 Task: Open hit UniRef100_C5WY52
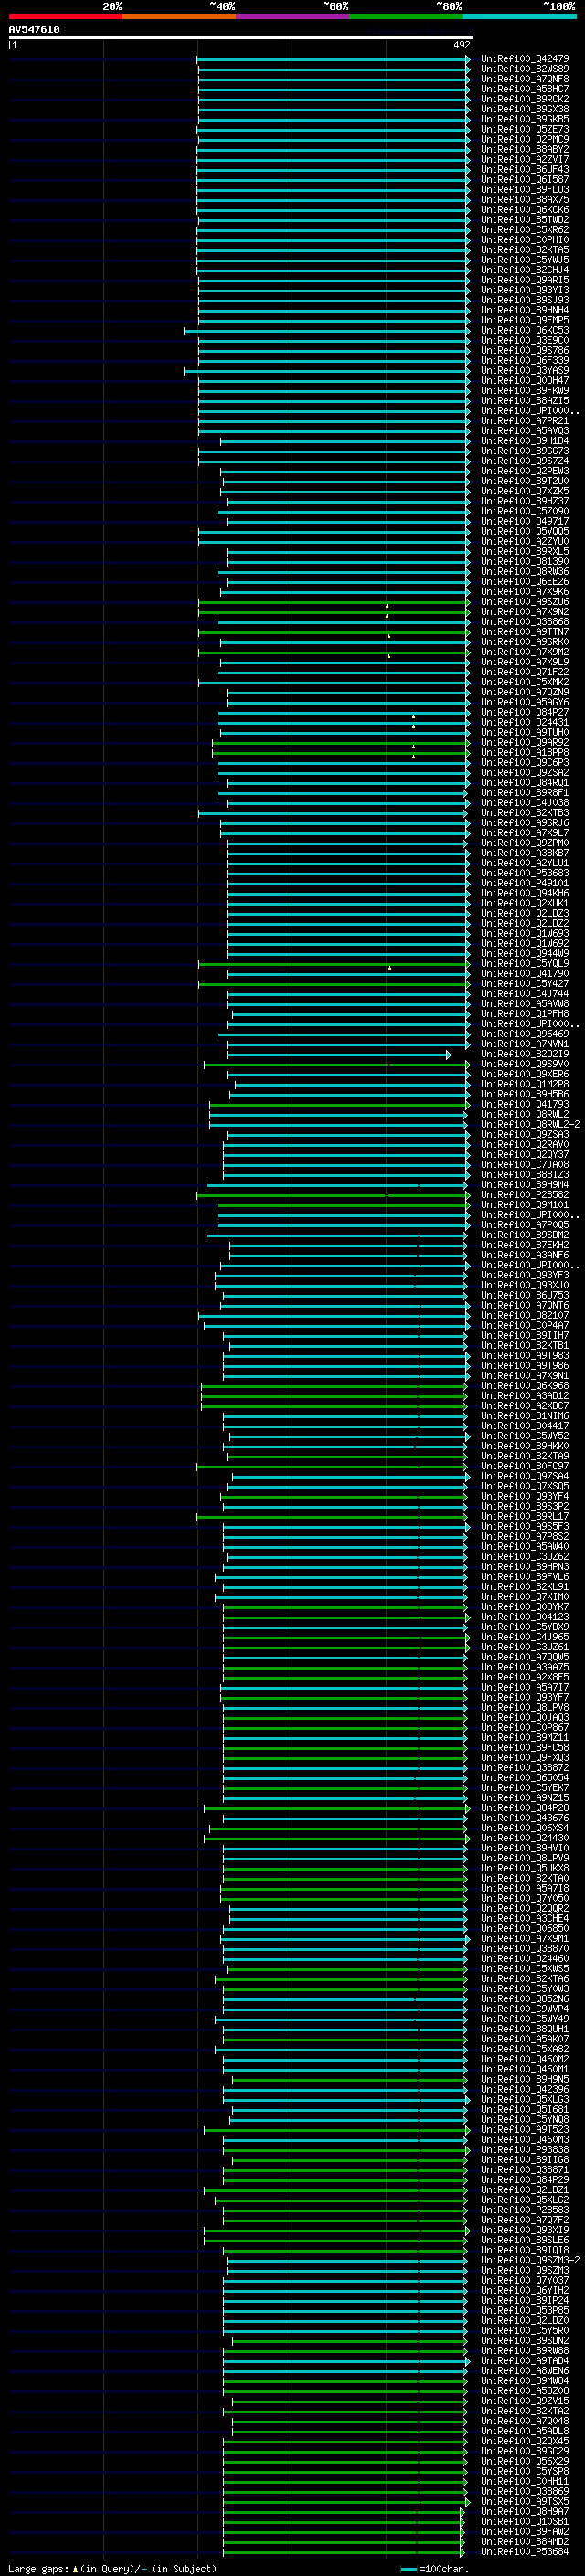click(525, 1436)
